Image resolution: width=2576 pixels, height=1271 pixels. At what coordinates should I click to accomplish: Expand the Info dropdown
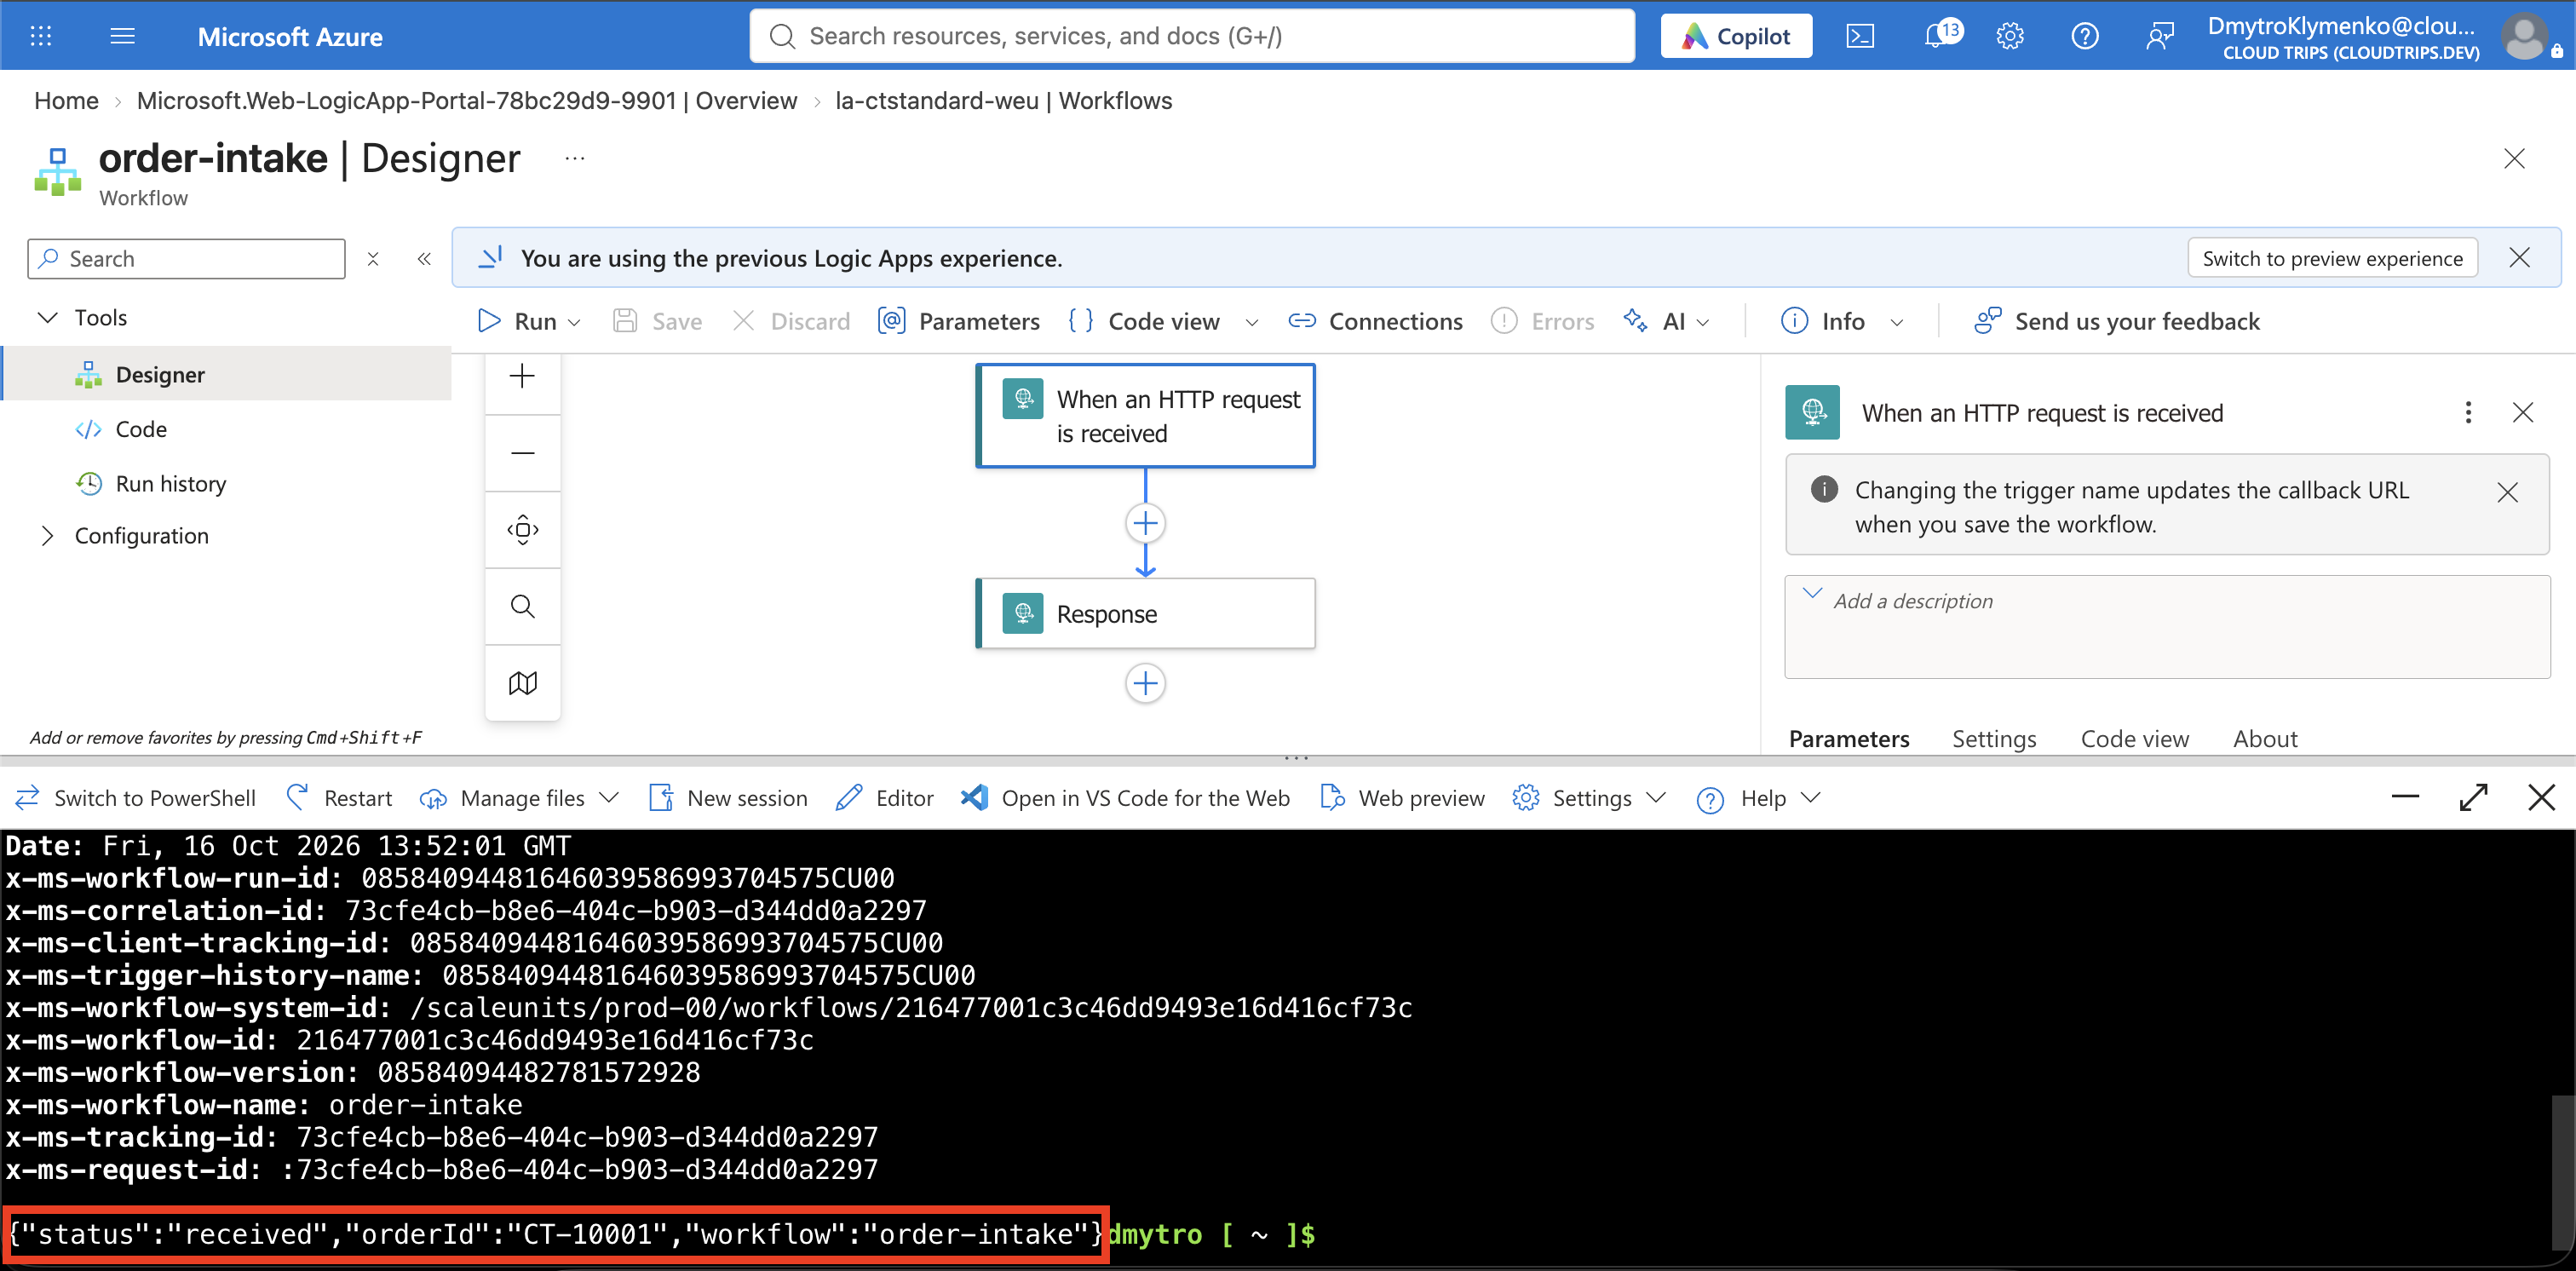coord(1896,322)
